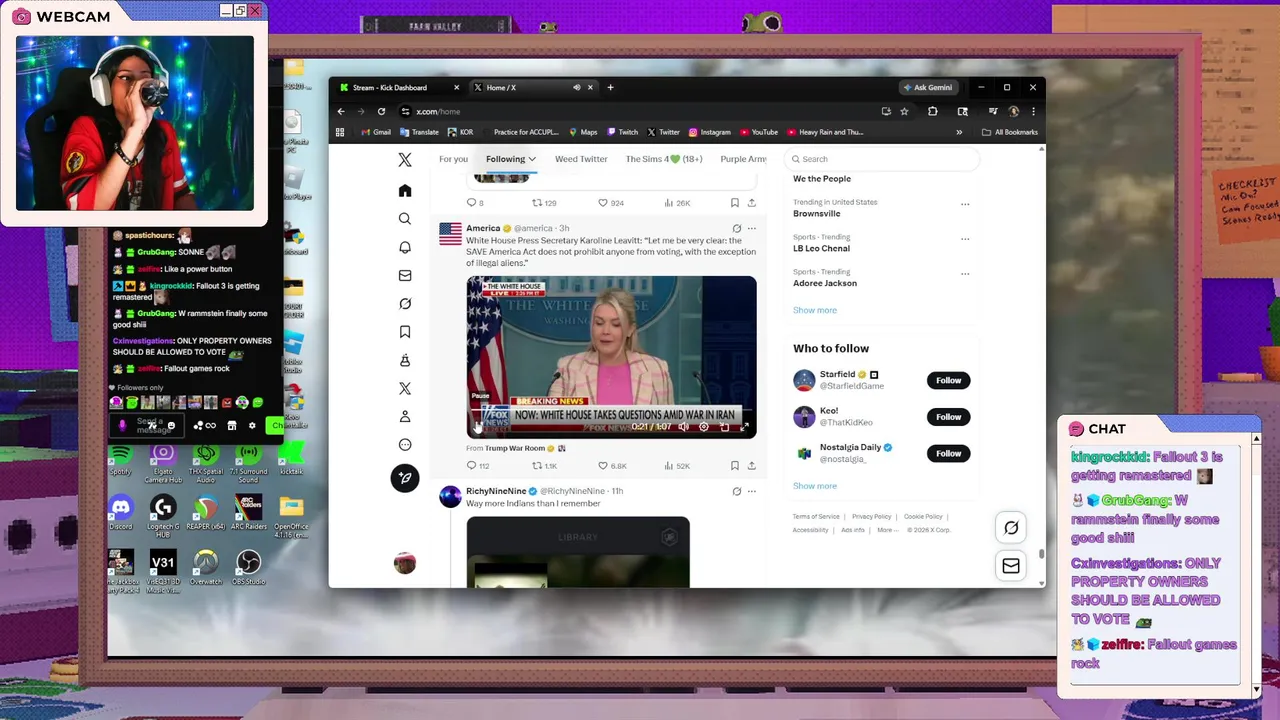Image resolution: width=1280 pixels, height=720 pixels.
Task: Bookmark the America post
Action: [735, 466]
